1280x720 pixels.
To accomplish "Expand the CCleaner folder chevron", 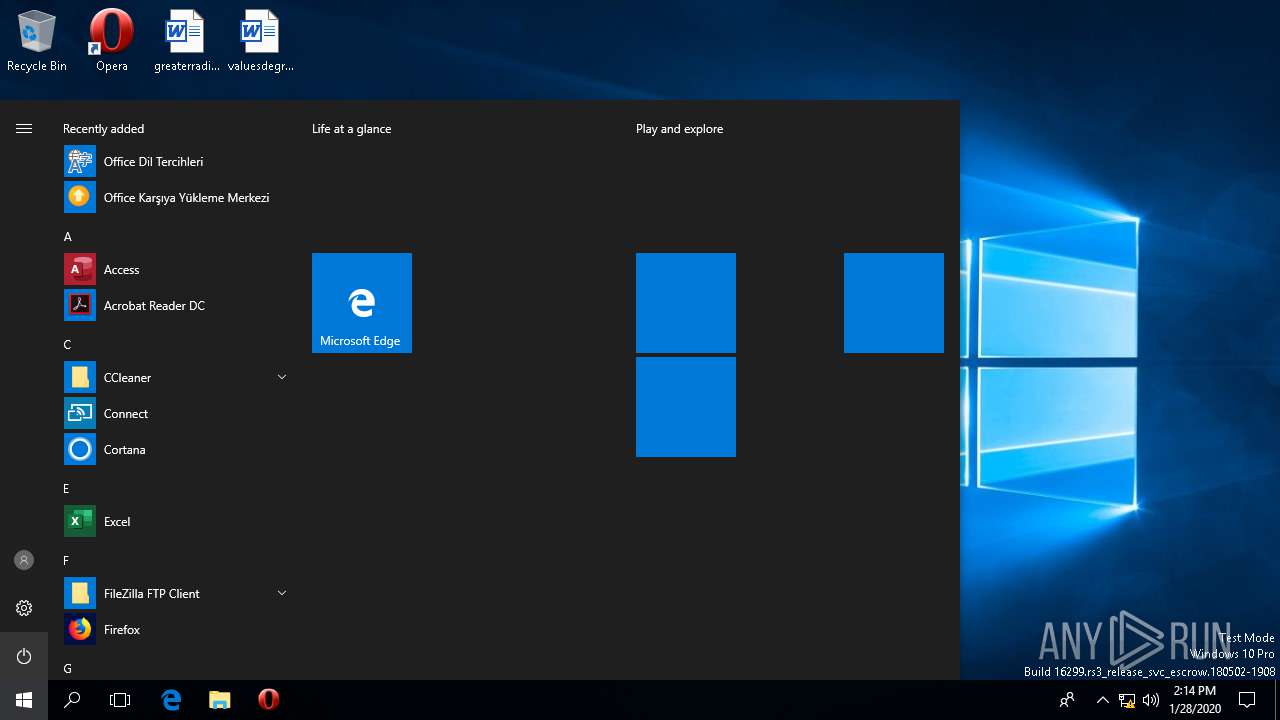I will [282, 377].
